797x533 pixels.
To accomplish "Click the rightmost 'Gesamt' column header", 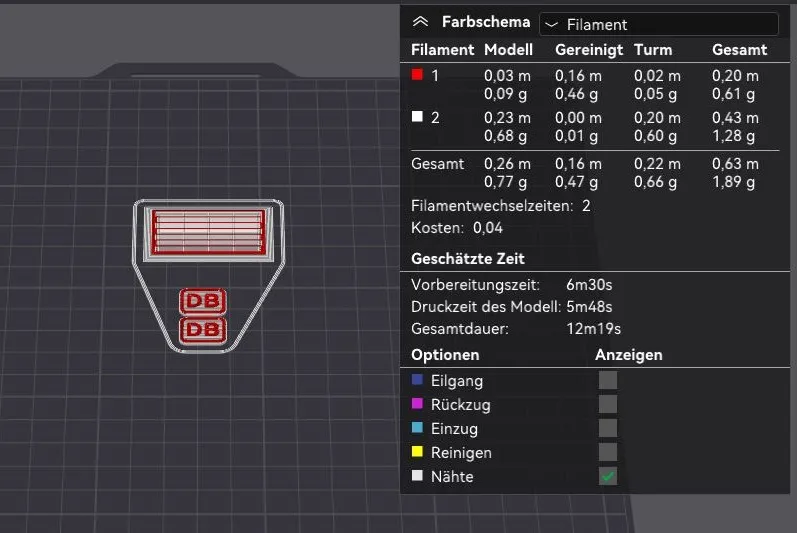I will [740, 50].
